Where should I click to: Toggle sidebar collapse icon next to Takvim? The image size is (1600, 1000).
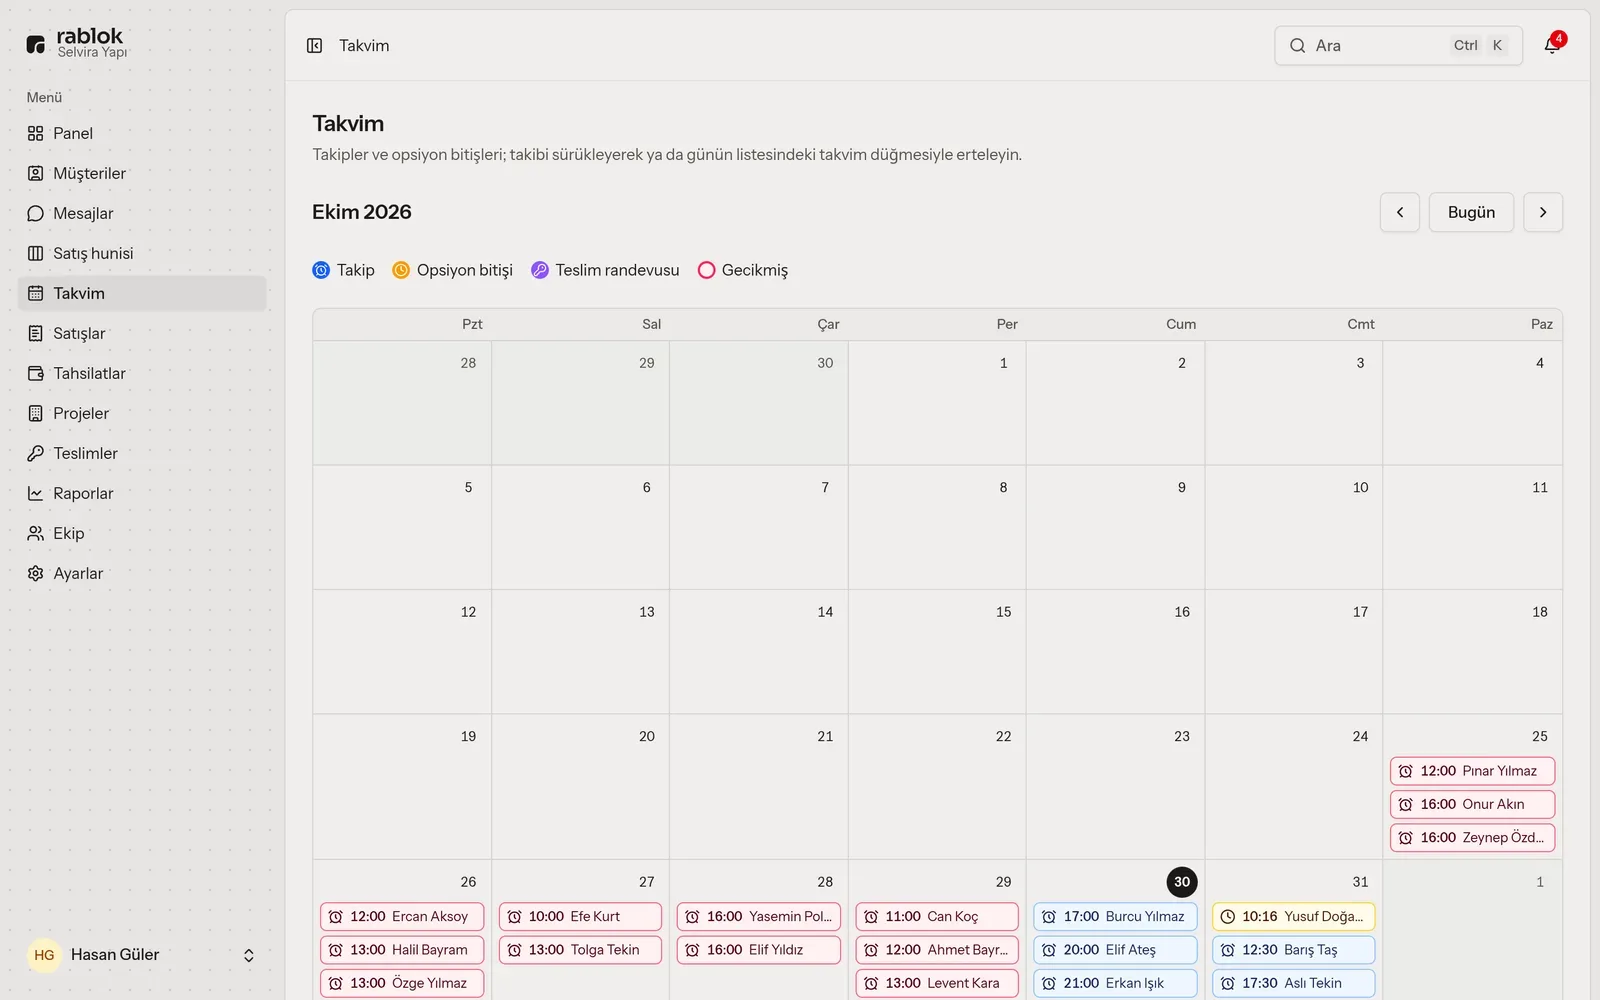314,46
